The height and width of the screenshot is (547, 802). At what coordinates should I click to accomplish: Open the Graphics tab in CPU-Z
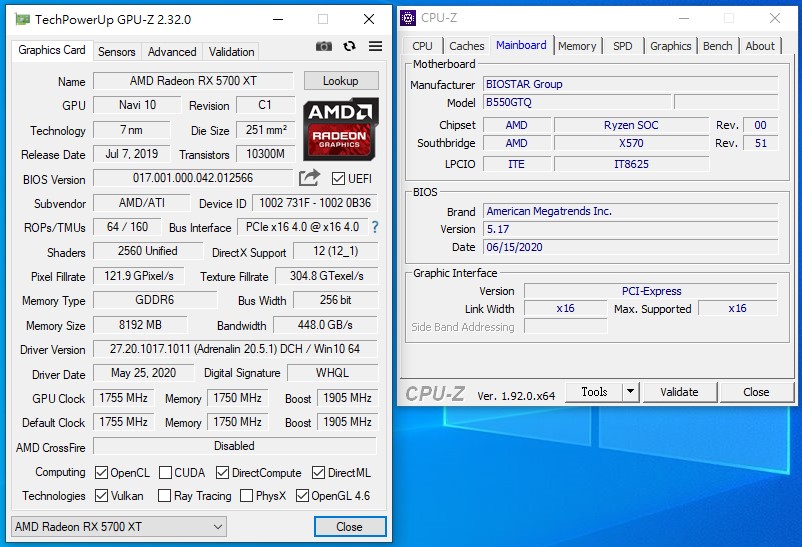[x=671, y=46]
